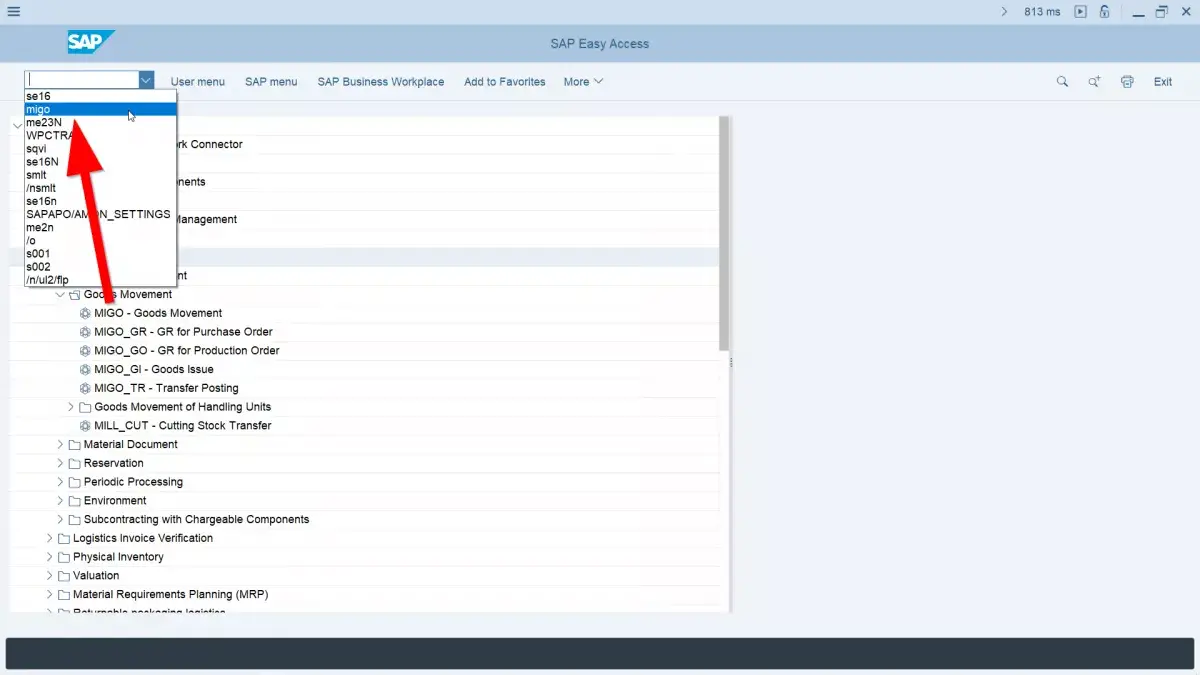1200x675 pixels.
Task: Expand the Periodic Processing chevron
Action: [x=60, y=482]
